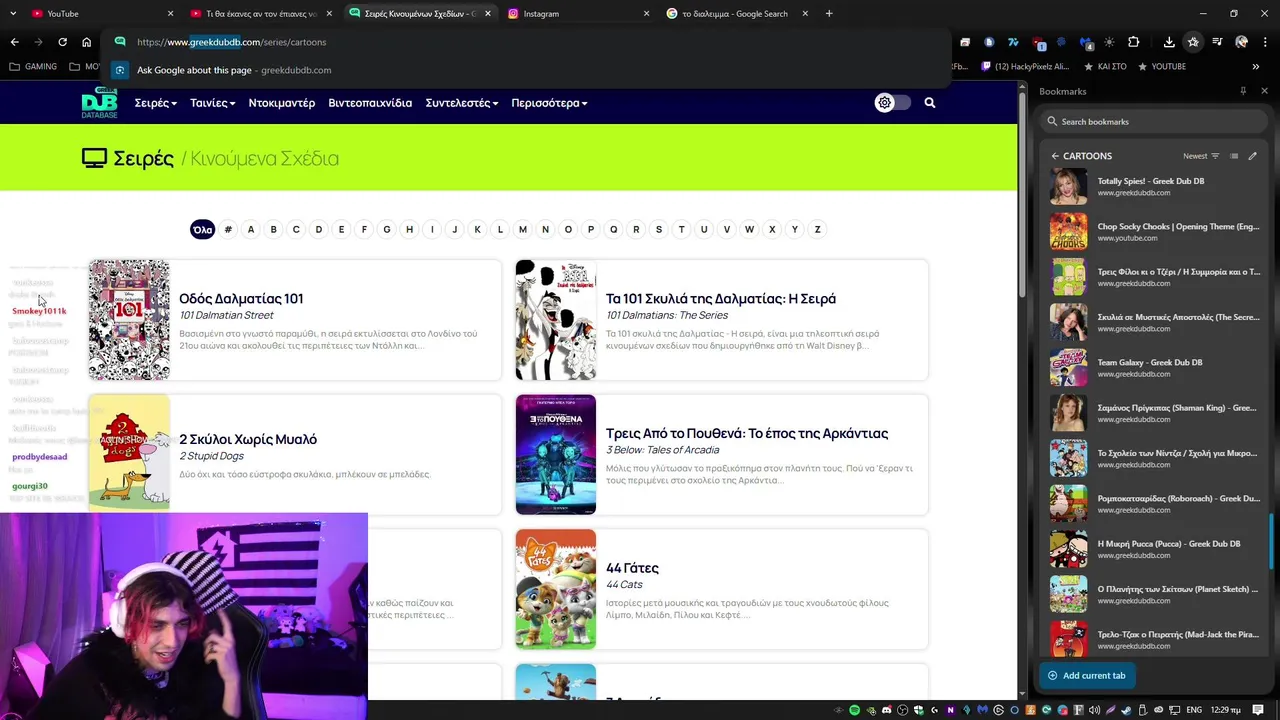The width and height of the screenshot is (1280, 720).
Task: Filter series by letter P
Action: pos(591,229)
